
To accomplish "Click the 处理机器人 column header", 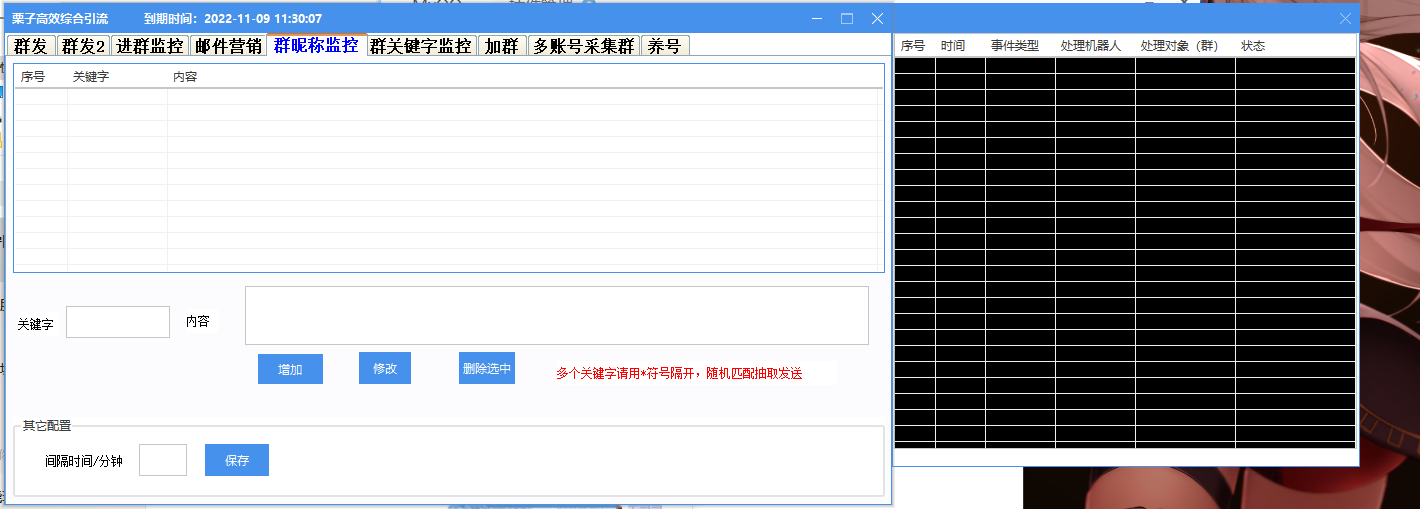I will (1091, 46).
